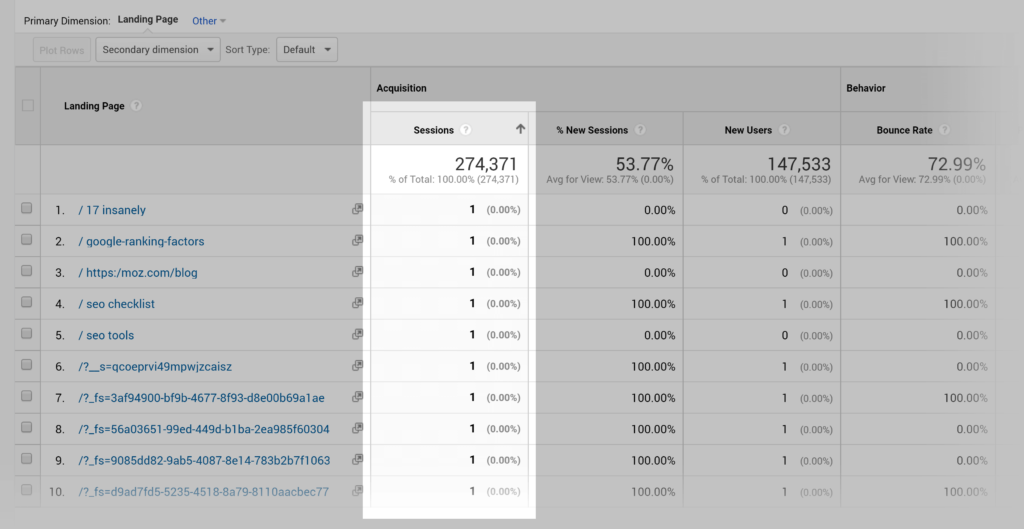The image size is (1024, 529).
Task: Open external link icon for seo tools row
Action: 357,334
